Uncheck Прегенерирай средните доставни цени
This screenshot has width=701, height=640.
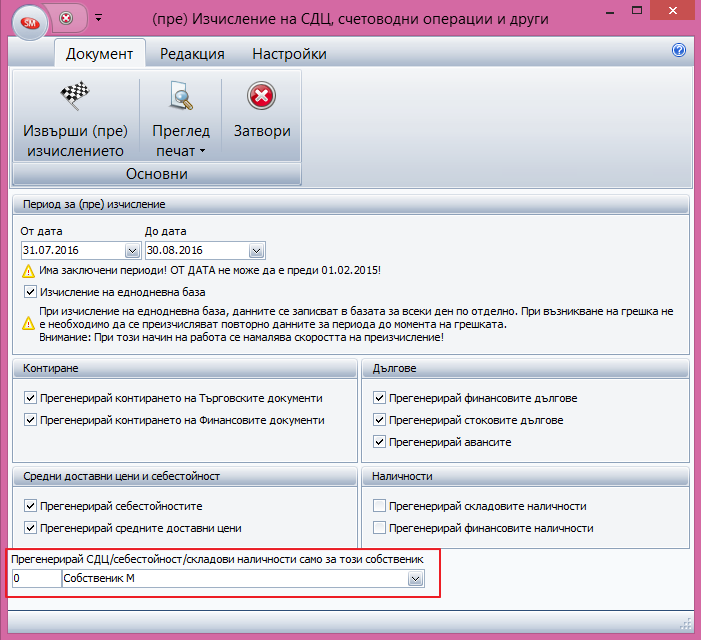pyautogui.click(x=30, y=528)
